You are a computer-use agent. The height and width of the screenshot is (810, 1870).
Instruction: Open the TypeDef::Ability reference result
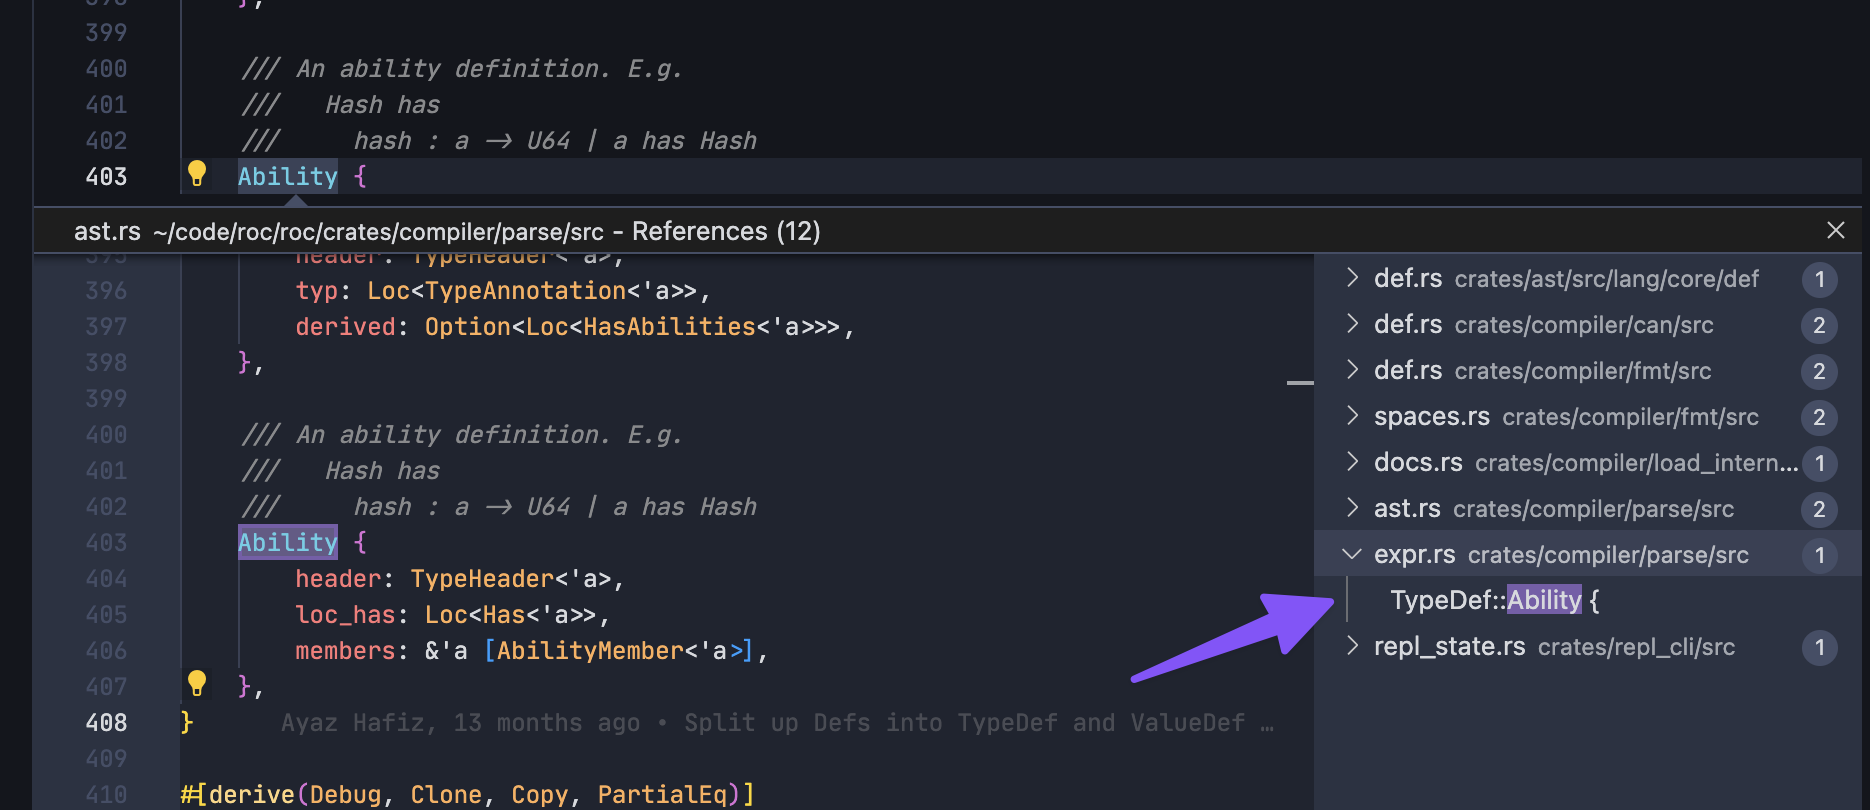[x=1494, y=600]
